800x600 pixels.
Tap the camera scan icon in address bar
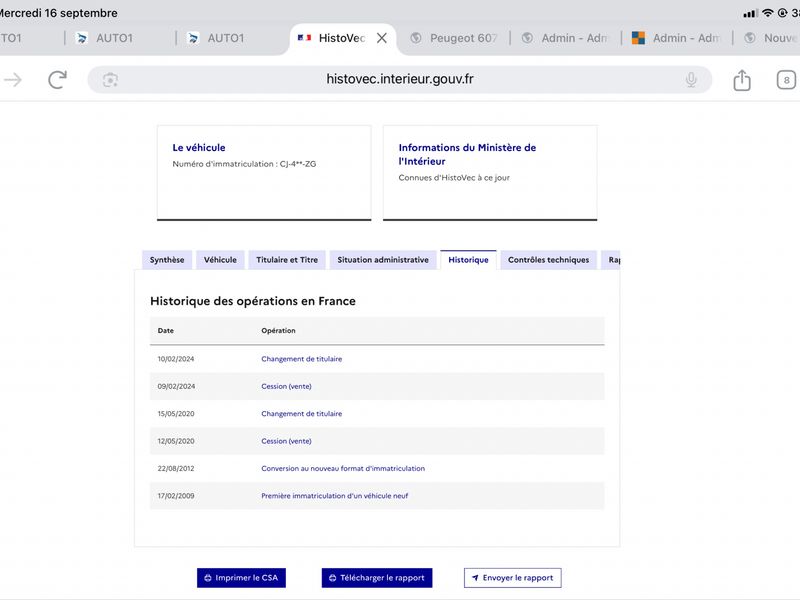tap(110, 80)
